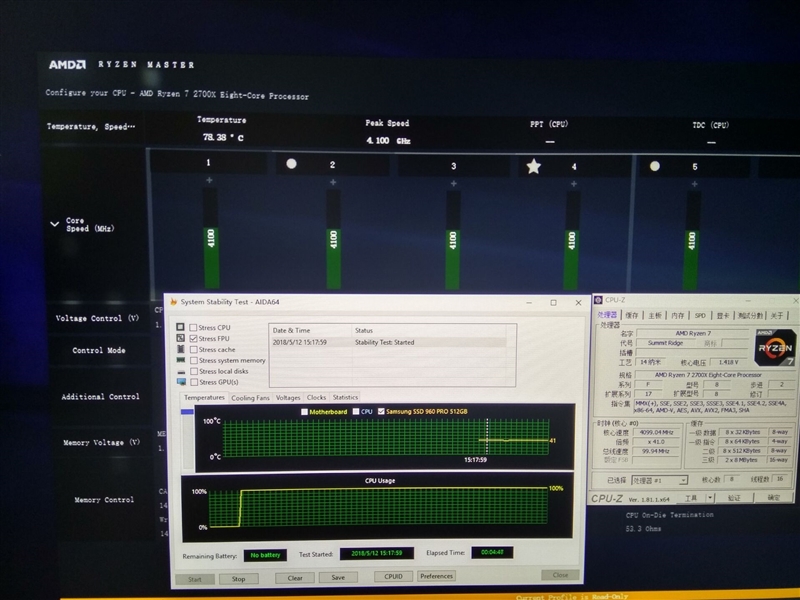Minimize the AIDA64 System Stability Test window

[529, 303]
